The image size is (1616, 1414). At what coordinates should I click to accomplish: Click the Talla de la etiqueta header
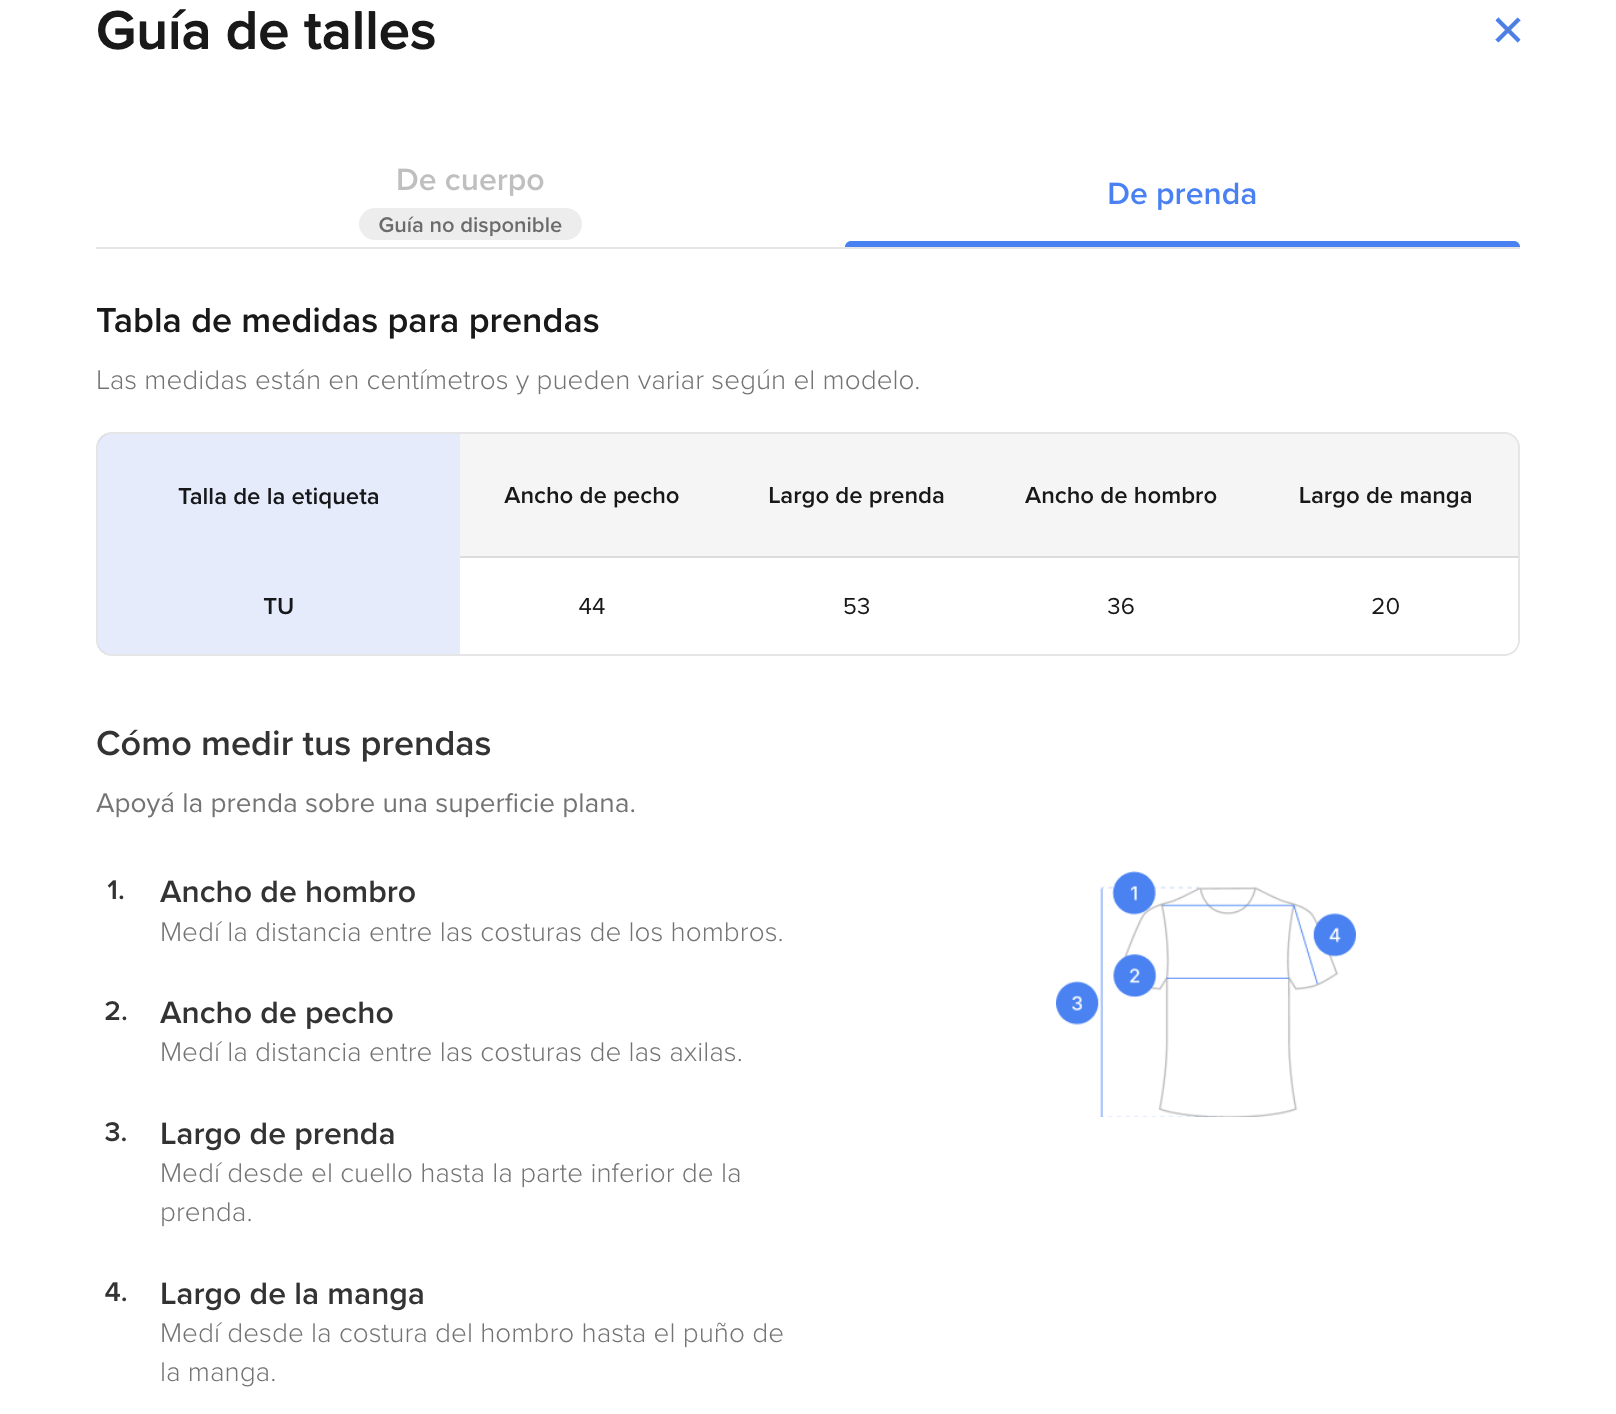tap(278, 497)
